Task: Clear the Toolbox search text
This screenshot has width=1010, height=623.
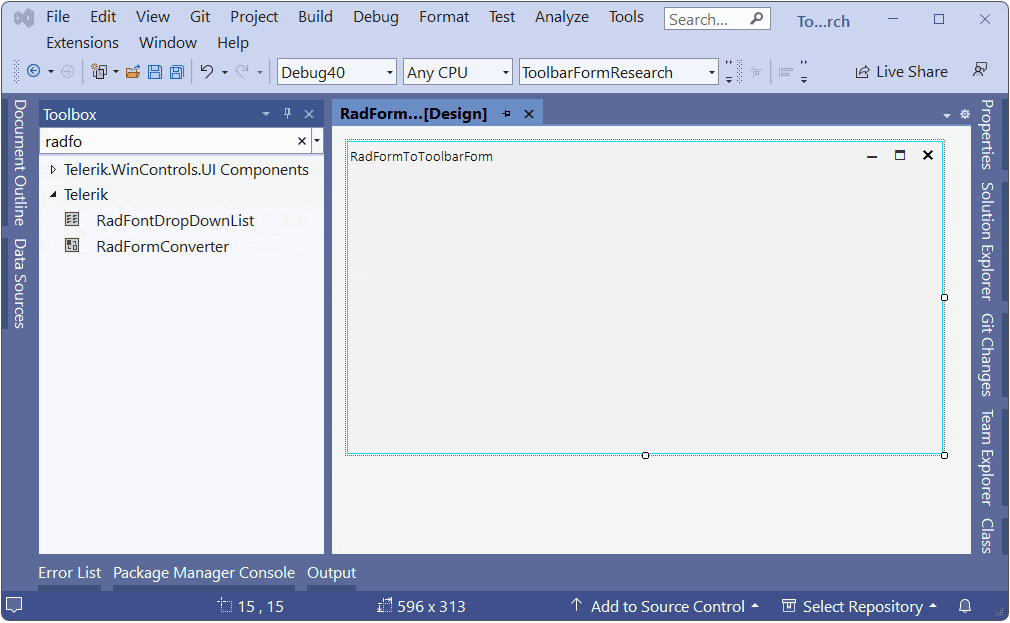Action: click(x=301, y=141)
